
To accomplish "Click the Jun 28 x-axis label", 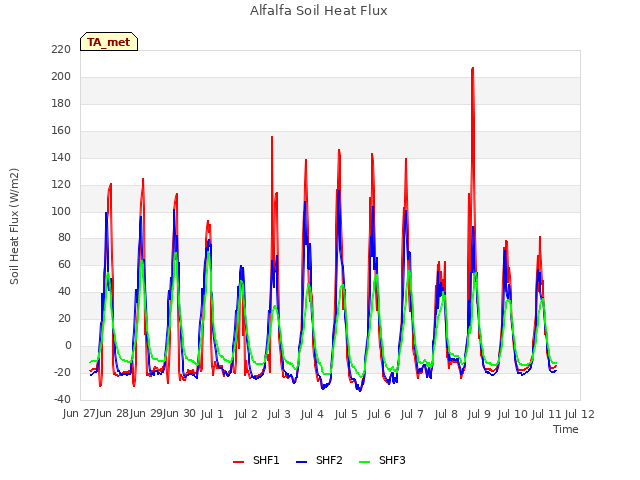I will 113,413.
